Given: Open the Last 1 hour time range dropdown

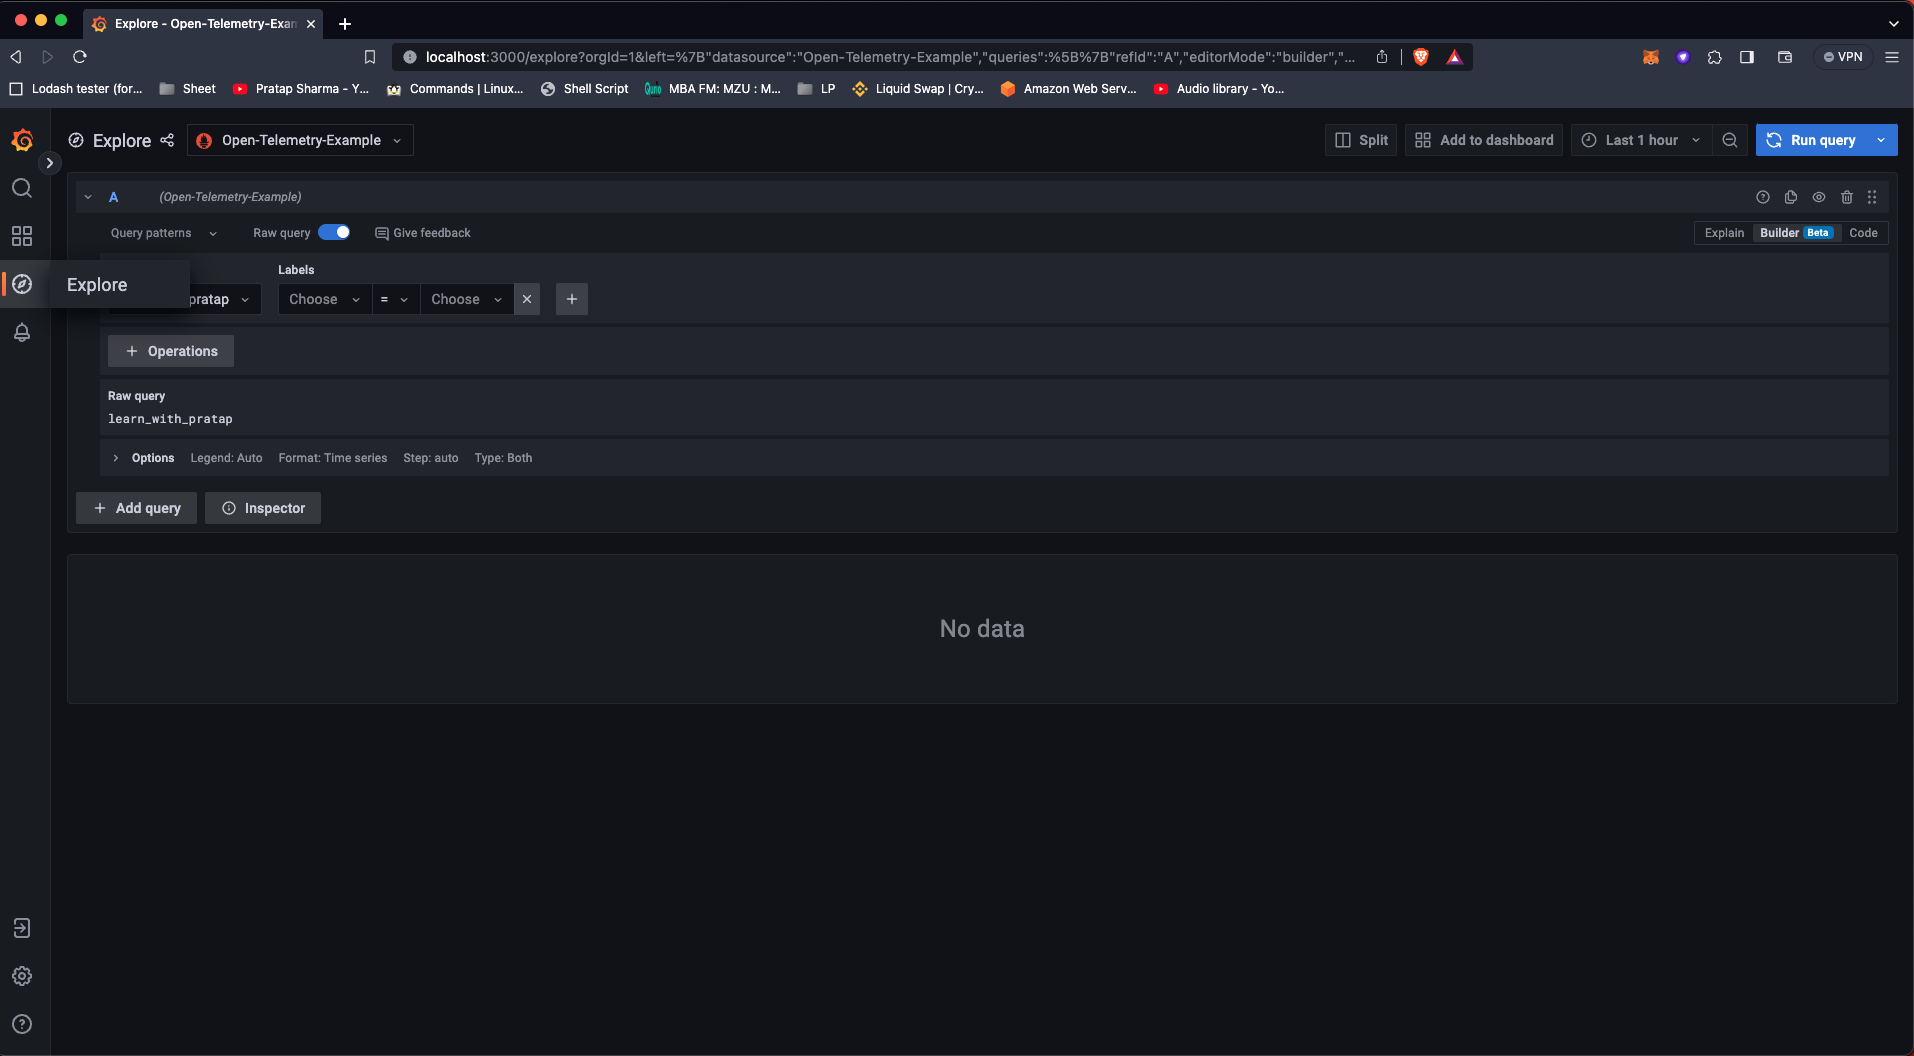Looking at the screenshot, I should [1640, 140].
